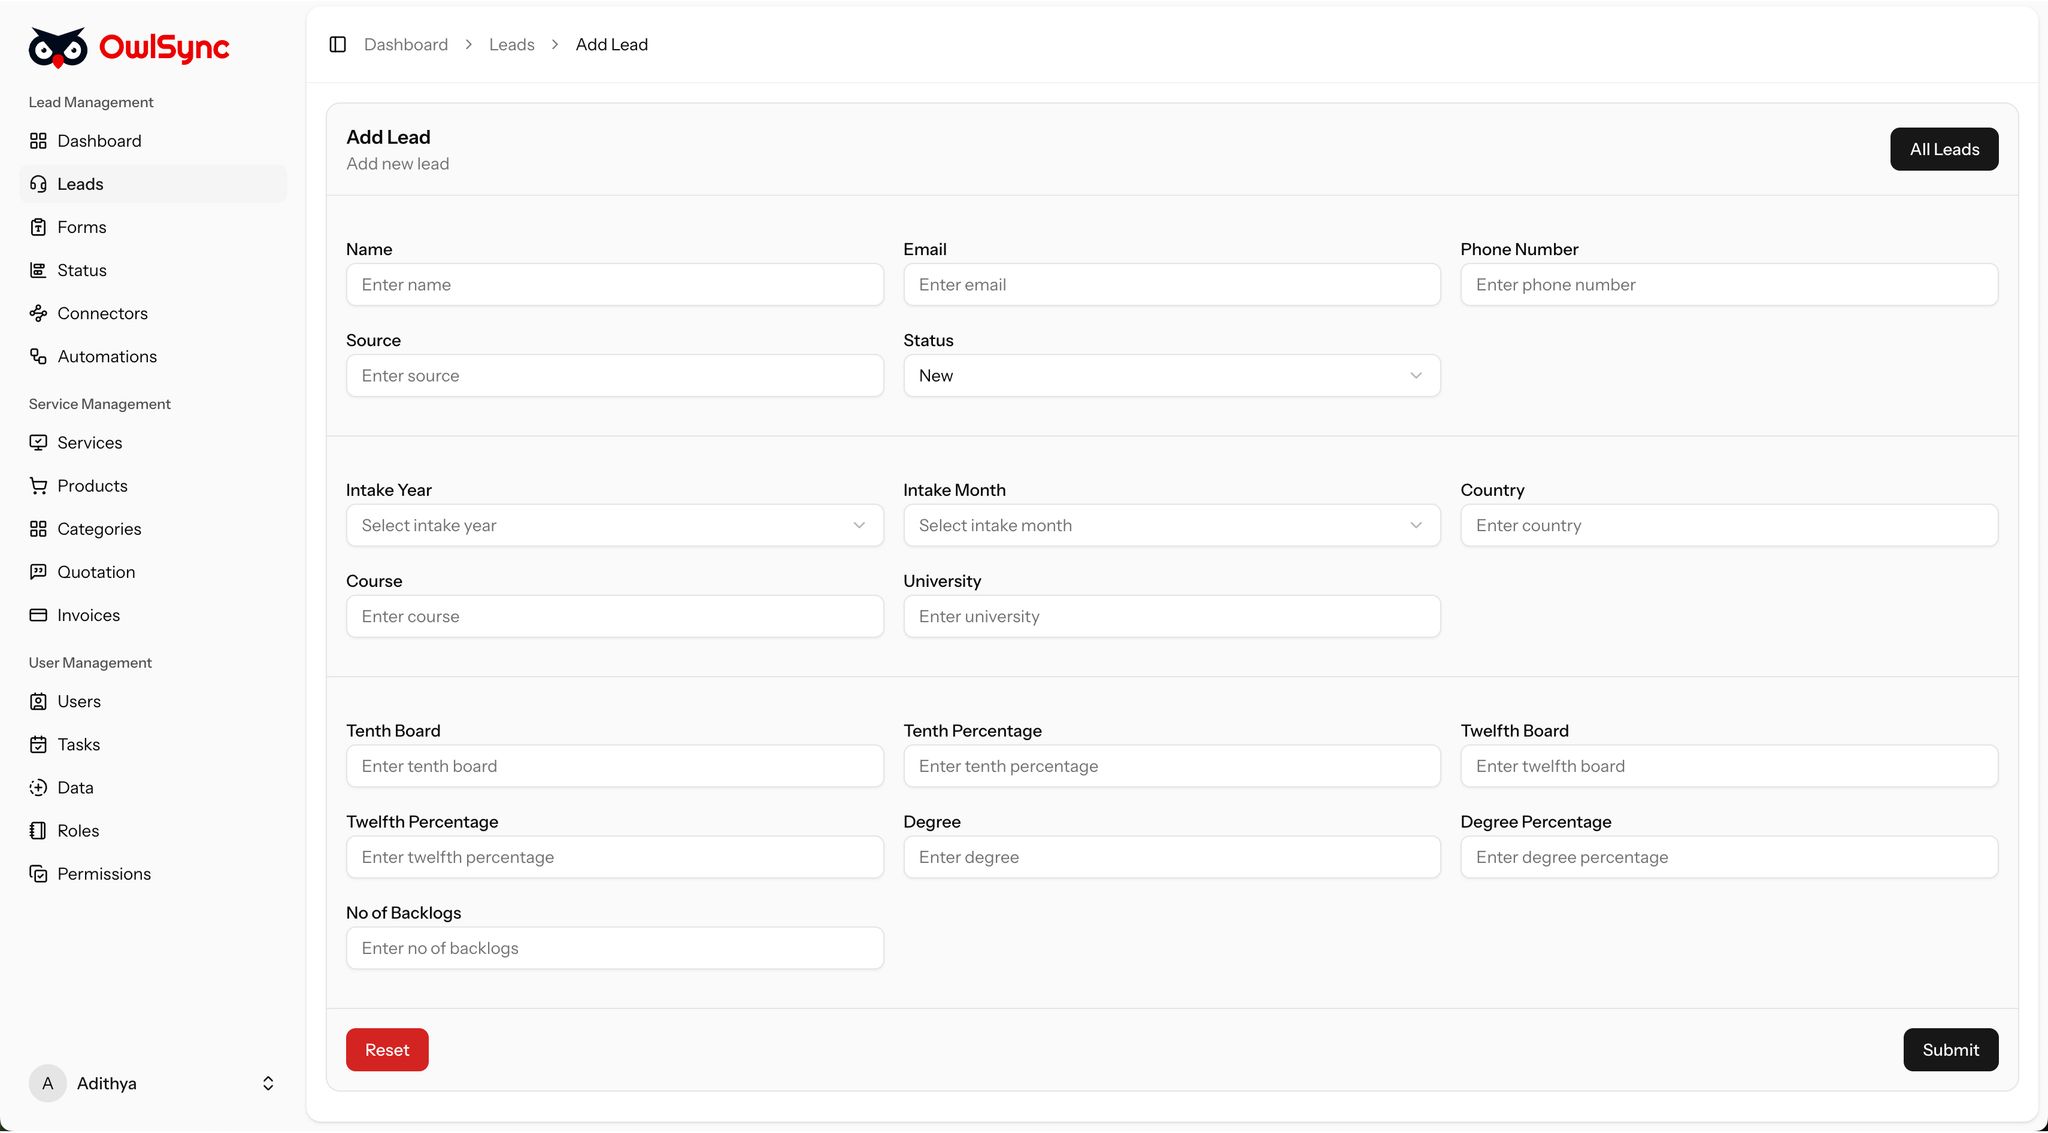2048x1133 pixels.
Task: Submit the lead form
Action: [1950, 1050]
